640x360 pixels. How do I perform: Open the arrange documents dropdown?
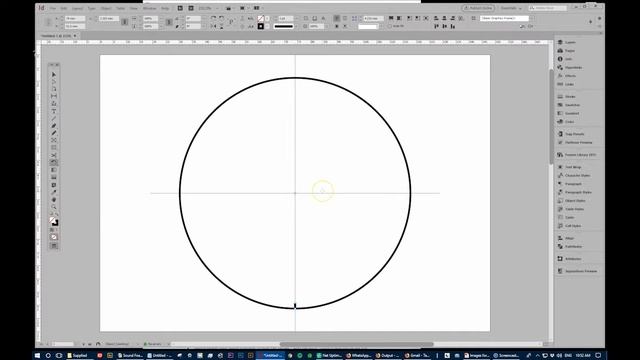click(x=258, y=8)
